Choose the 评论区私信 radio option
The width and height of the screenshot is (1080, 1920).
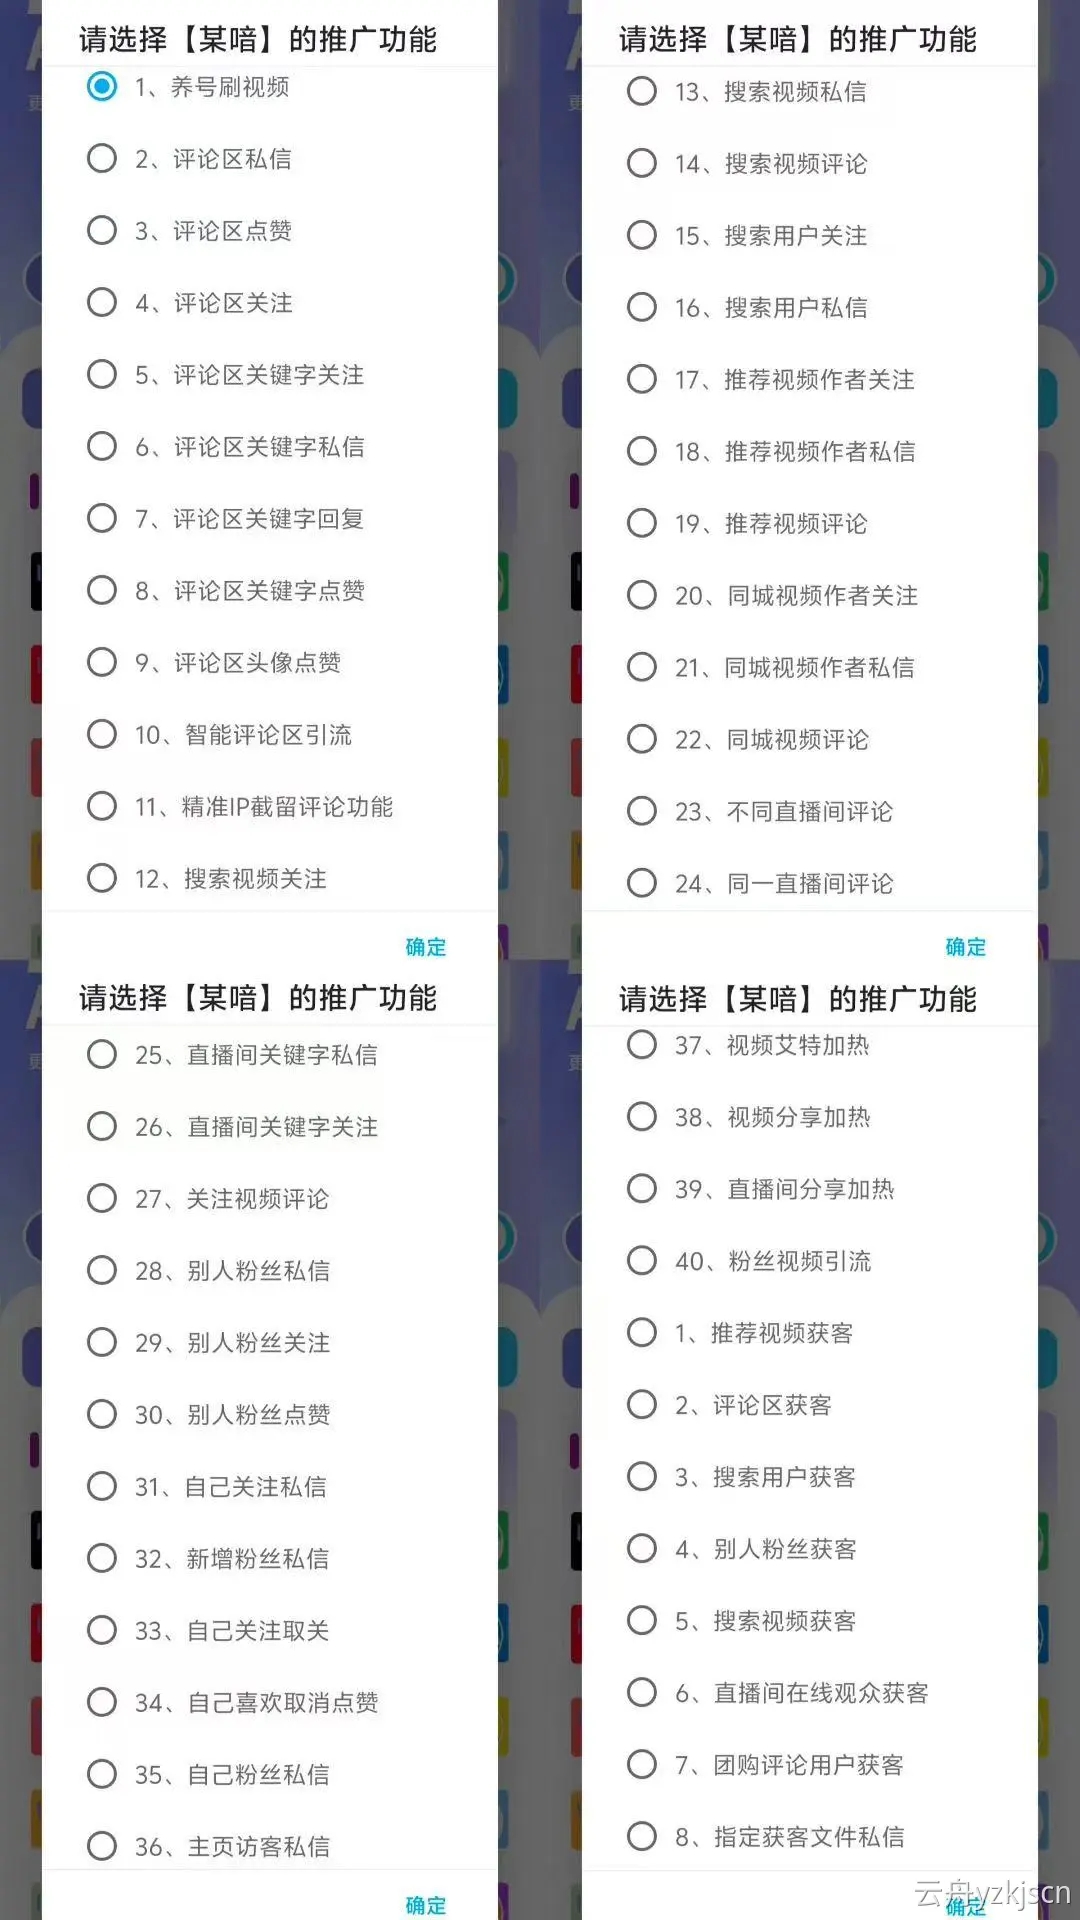coord(102,159)
